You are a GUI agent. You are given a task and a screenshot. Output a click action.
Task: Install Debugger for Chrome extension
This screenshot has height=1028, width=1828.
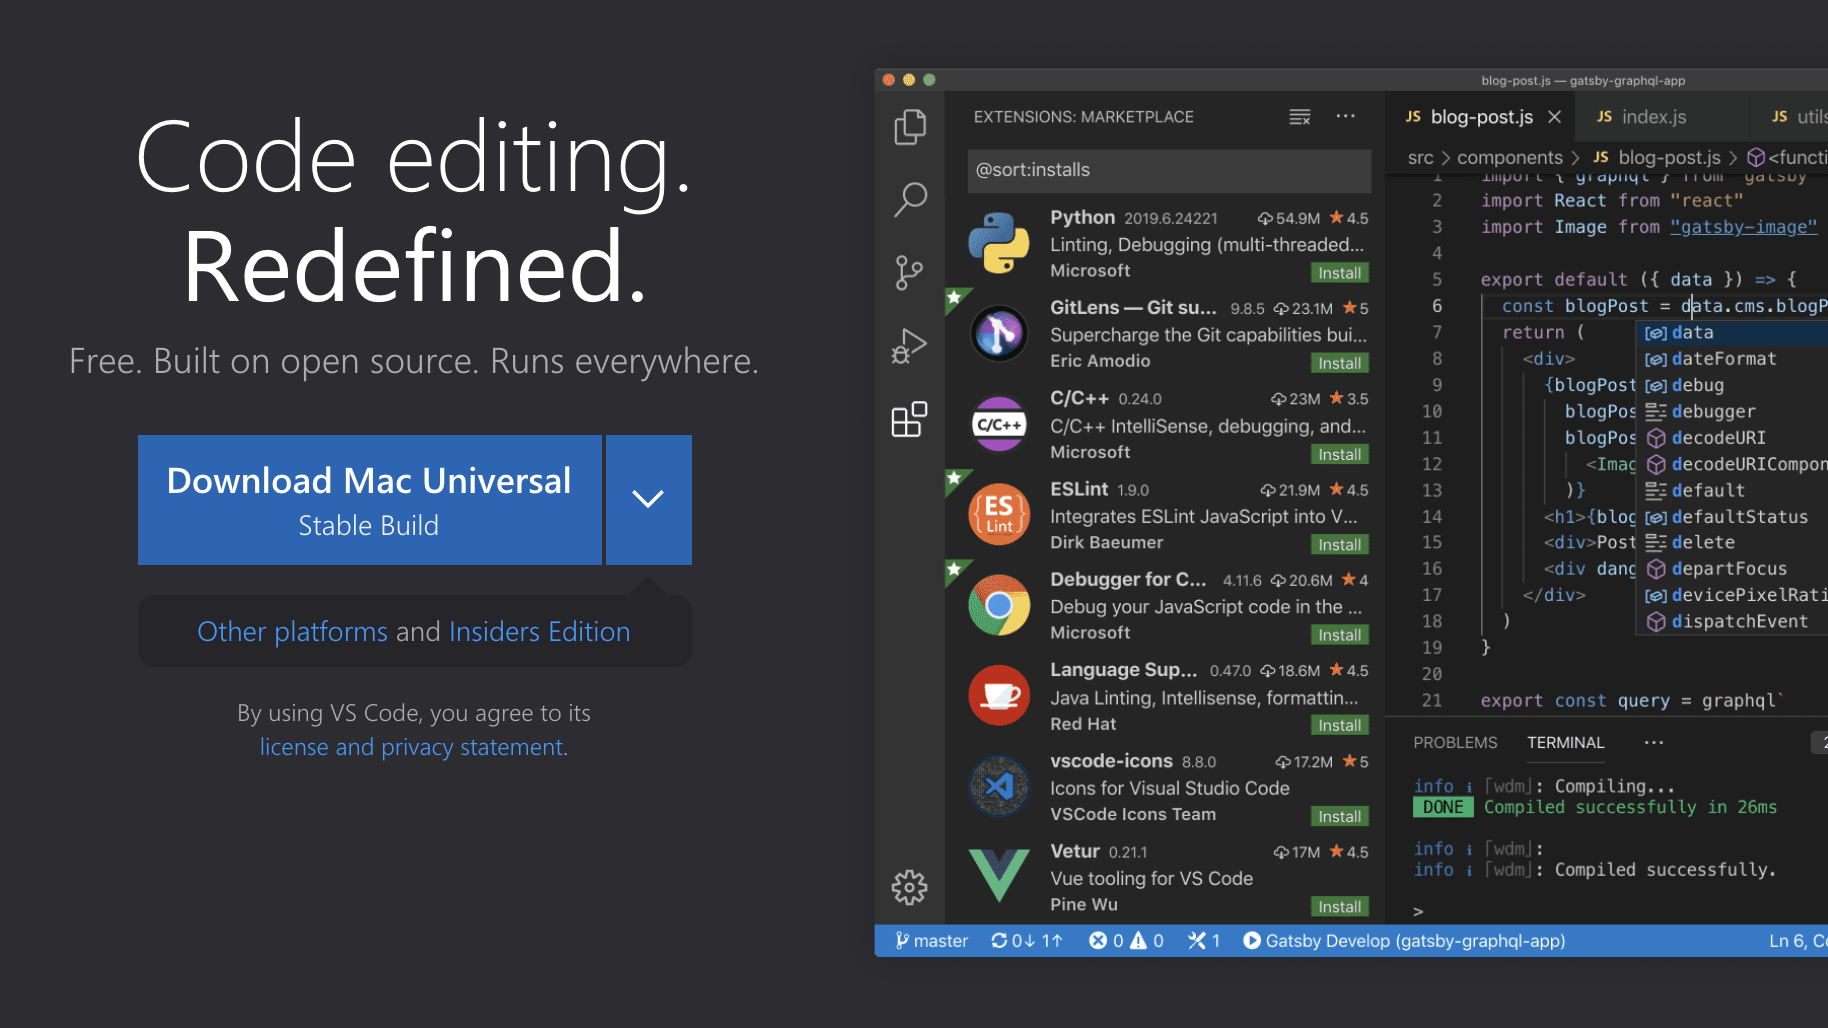1339,635
